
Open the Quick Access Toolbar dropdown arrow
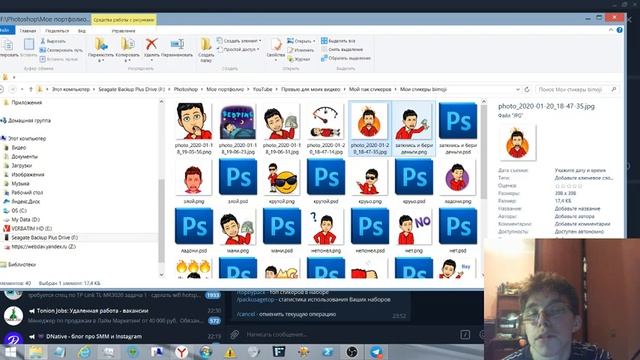[x=14, y=77]
